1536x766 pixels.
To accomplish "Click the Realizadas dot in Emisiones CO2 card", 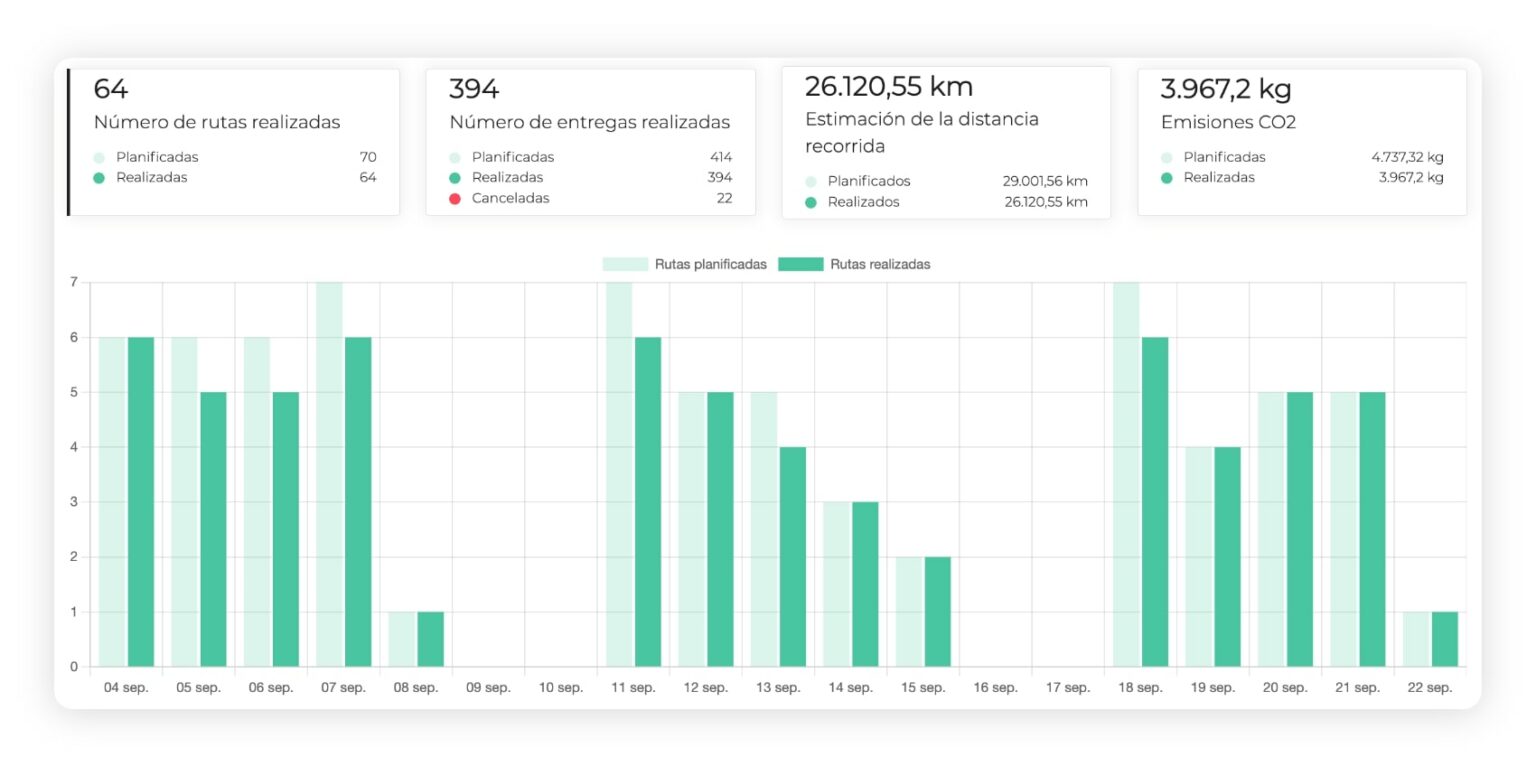I will click(x=1169, y=177).
